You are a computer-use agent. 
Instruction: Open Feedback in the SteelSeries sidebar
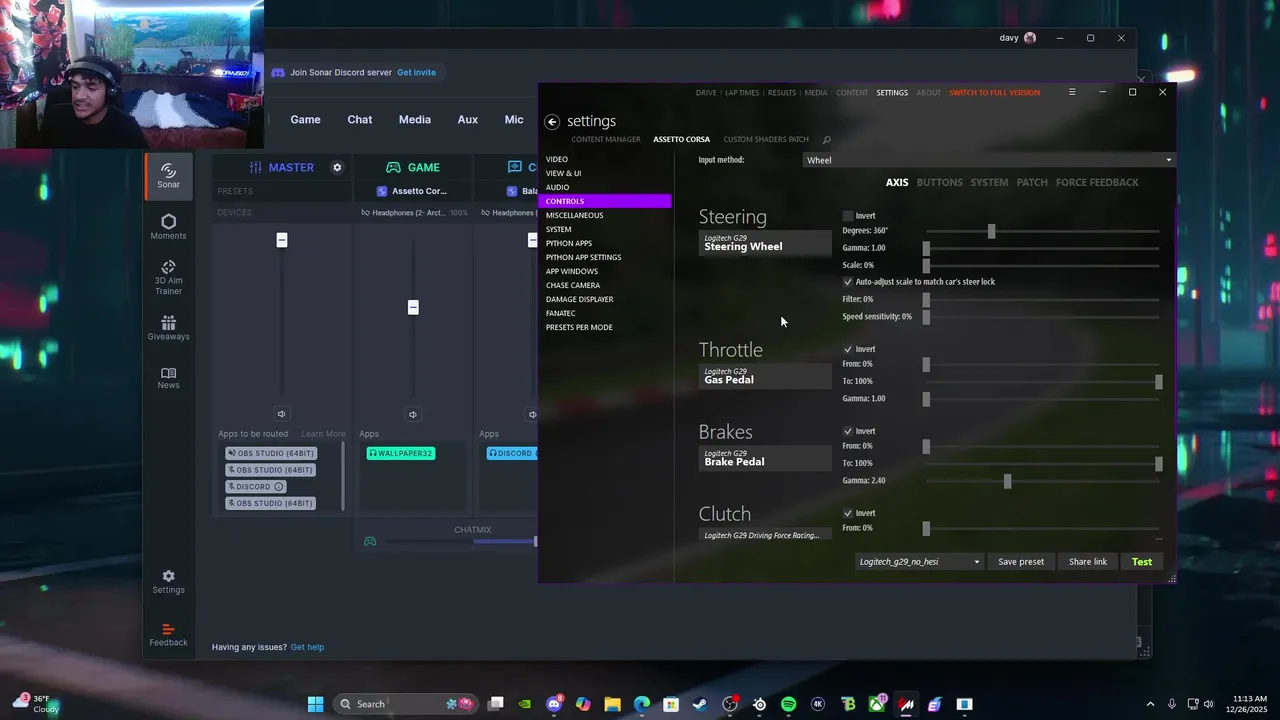(168, 635)
